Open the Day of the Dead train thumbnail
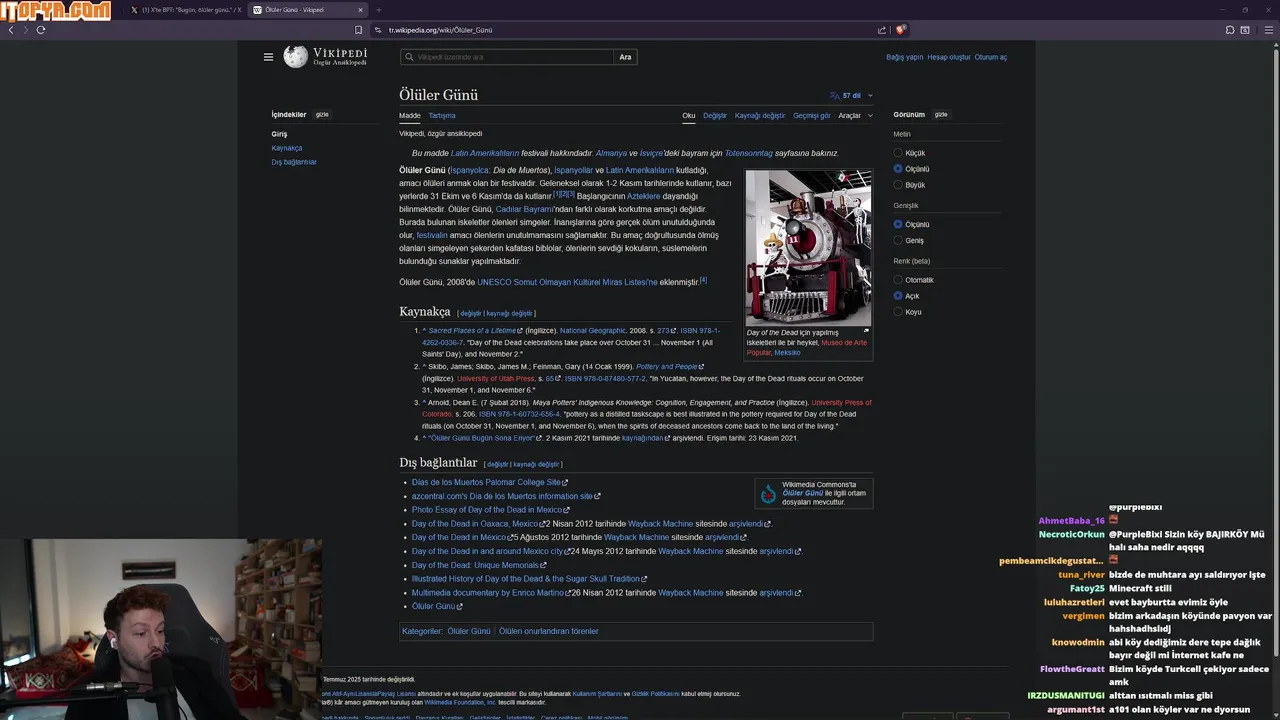The image size is (1280, 720). [808, 247]
